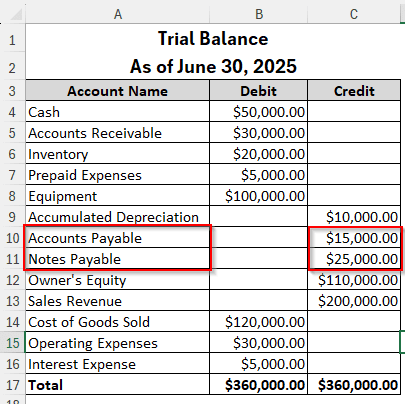The height and width of the screenshot is (404, 405).
Task: Select the Inventory account cell
Action: (x=117, y=154)
